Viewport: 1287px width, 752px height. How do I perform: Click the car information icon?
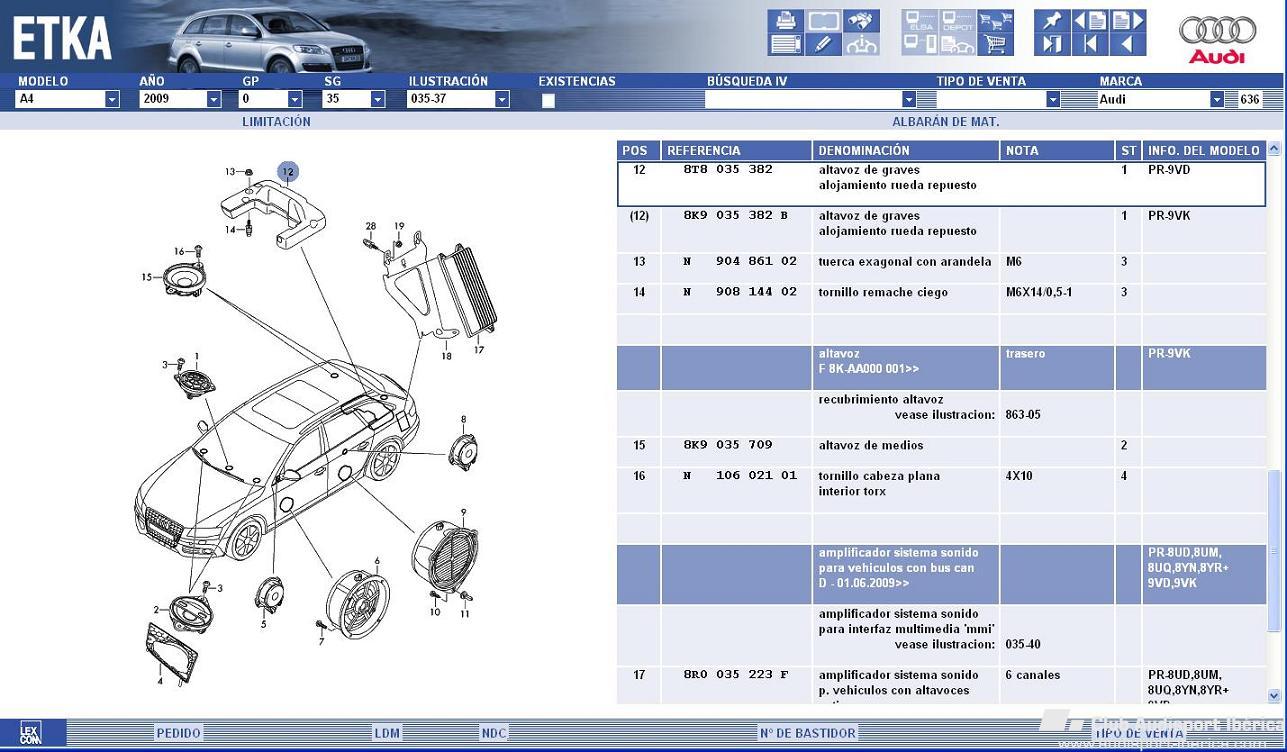(861, 44)
